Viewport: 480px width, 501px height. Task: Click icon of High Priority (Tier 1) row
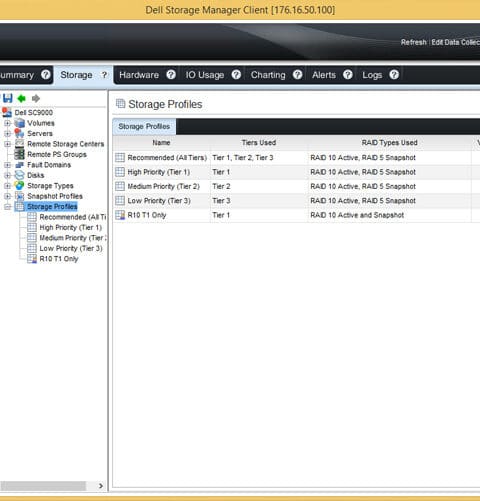[x=120, y=172]
